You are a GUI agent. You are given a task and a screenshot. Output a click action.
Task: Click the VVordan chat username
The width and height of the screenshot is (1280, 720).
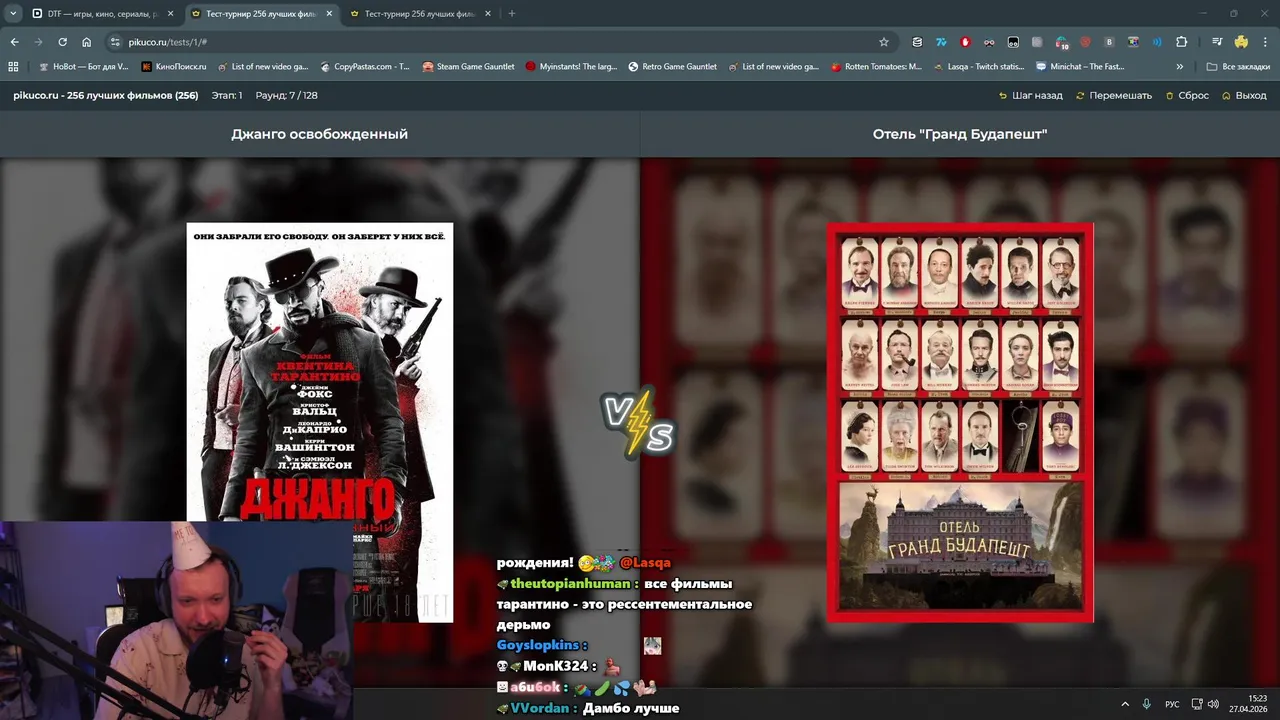pyautogui.click(x=542, y=708)
